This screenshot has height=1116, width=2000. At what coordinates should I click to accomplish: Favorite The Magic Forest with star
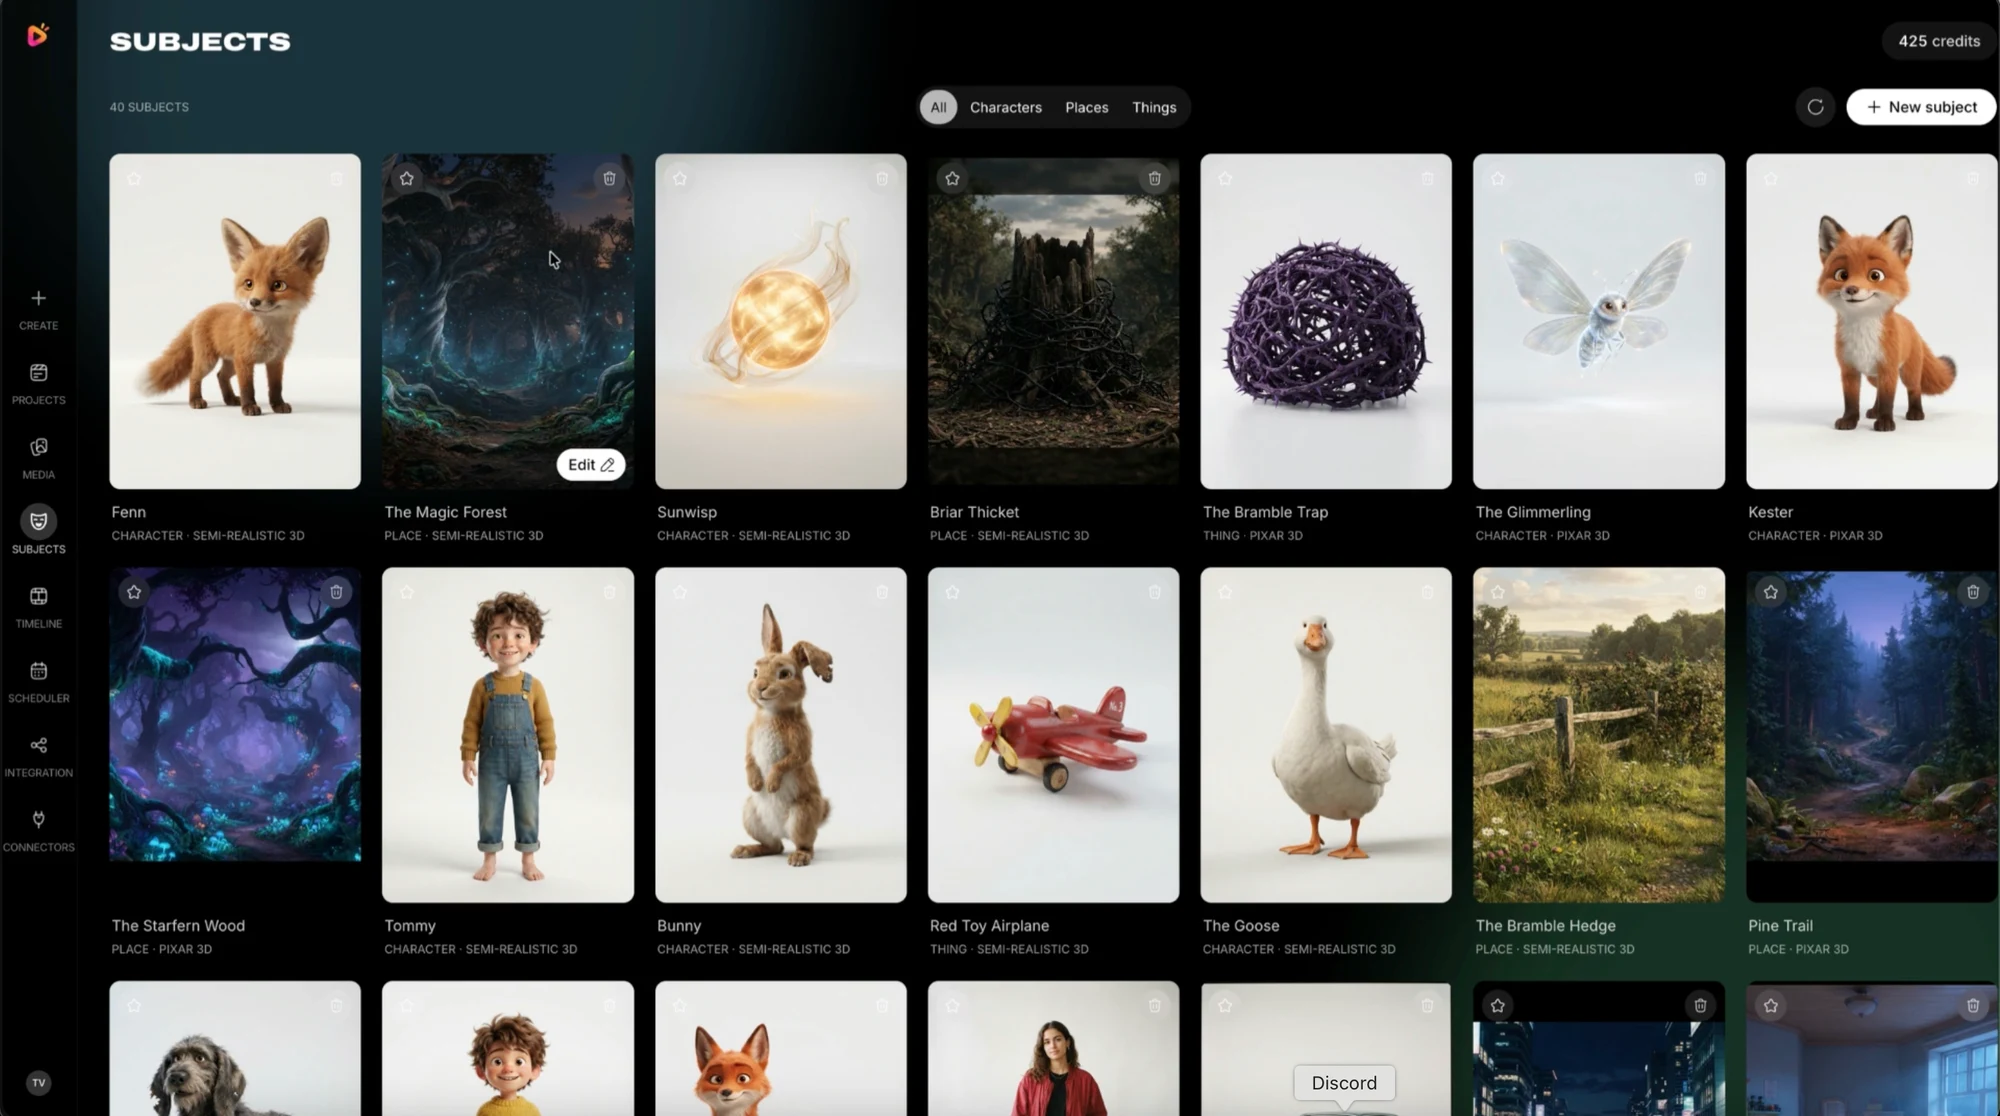click(x=406, y=178)
